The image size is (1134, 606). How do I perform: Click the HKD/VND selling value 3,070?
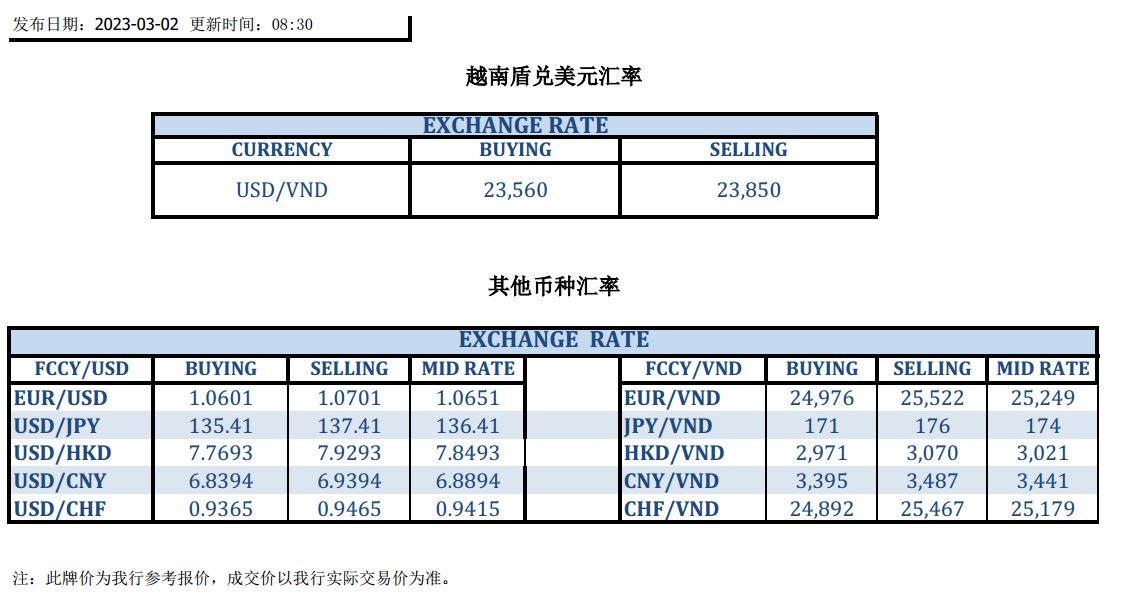932,453
